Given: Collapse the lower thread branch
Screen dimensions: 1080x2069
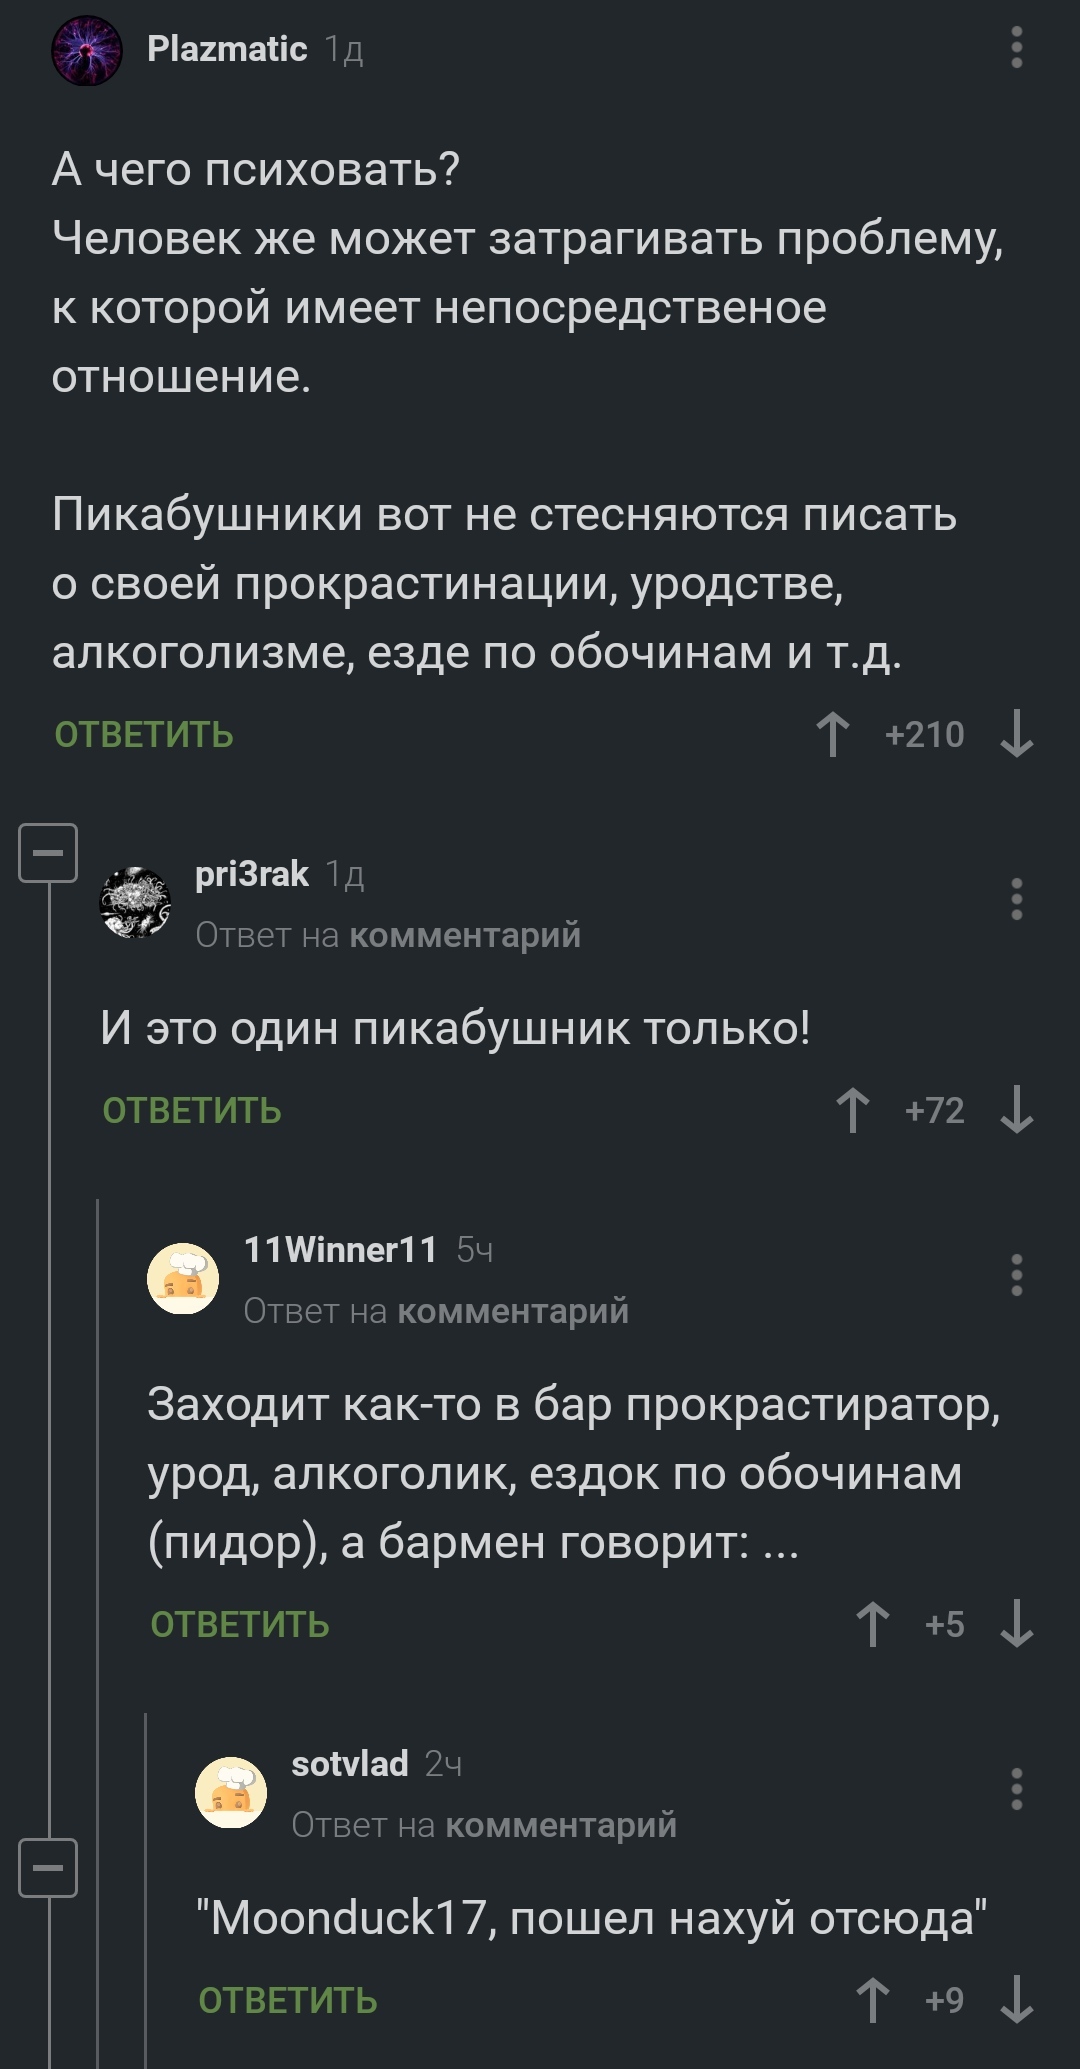Looking at the screenshot, I should coord(48,1867).
